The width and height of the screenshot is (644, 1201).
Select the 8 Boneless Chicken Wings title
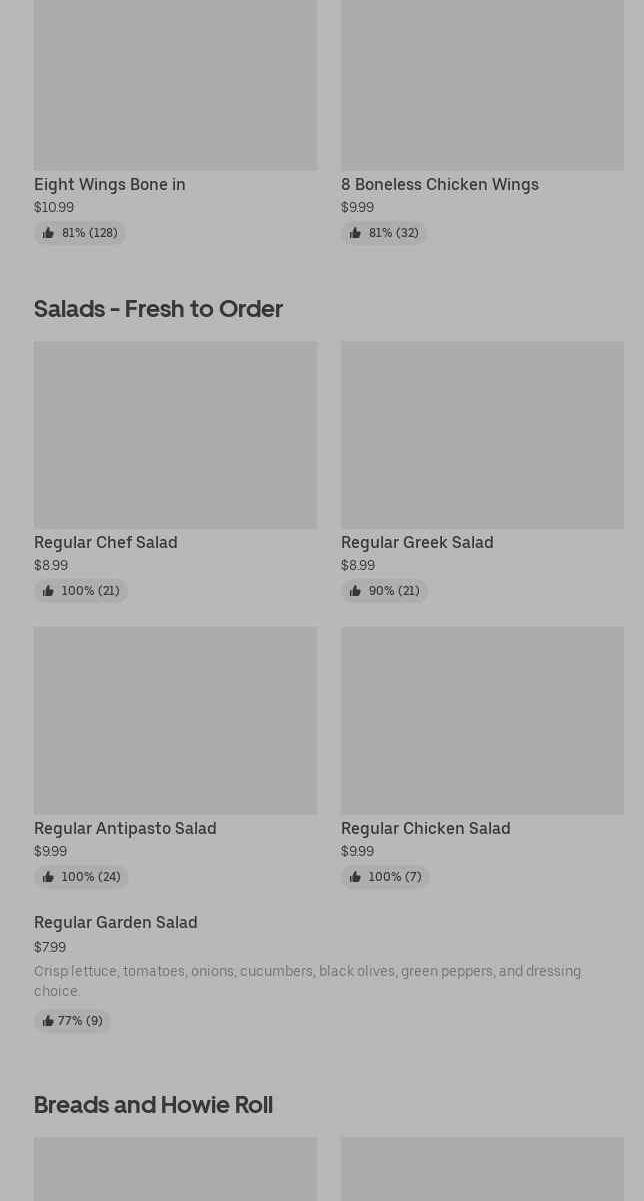[439, 184]
